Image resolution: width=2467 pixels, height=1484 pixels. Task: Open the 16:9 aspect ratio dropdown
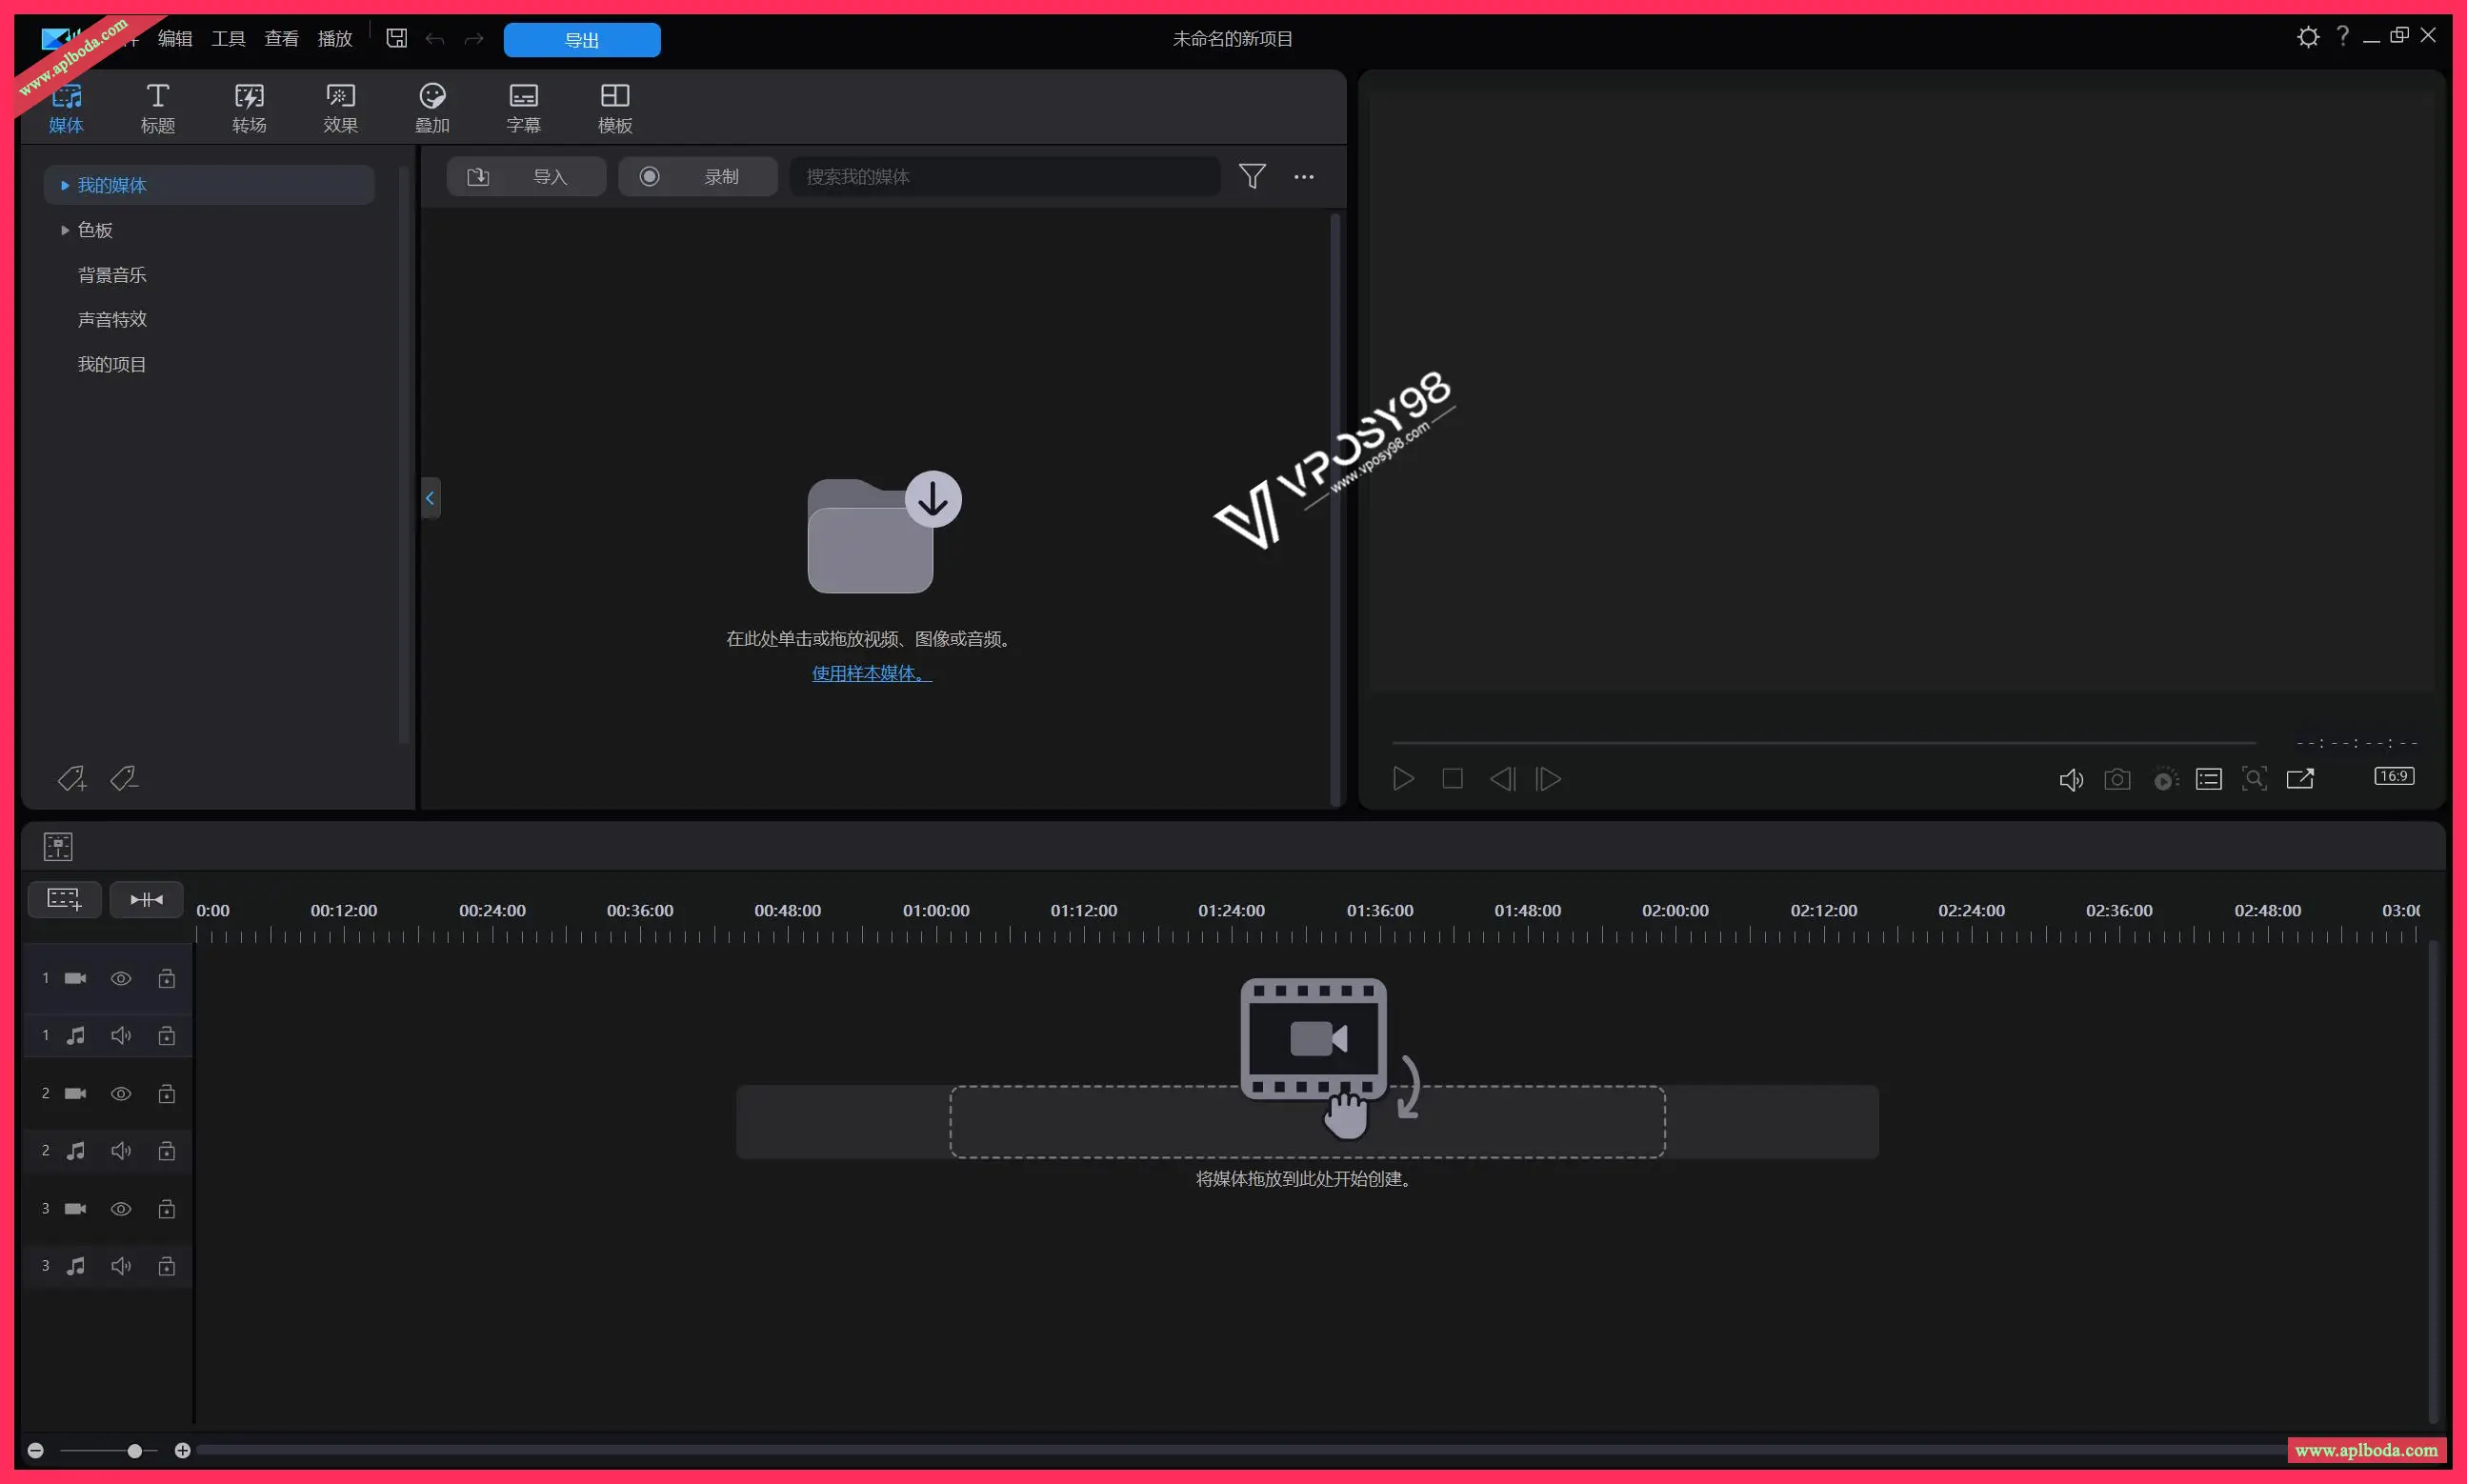click(2393, 776)
